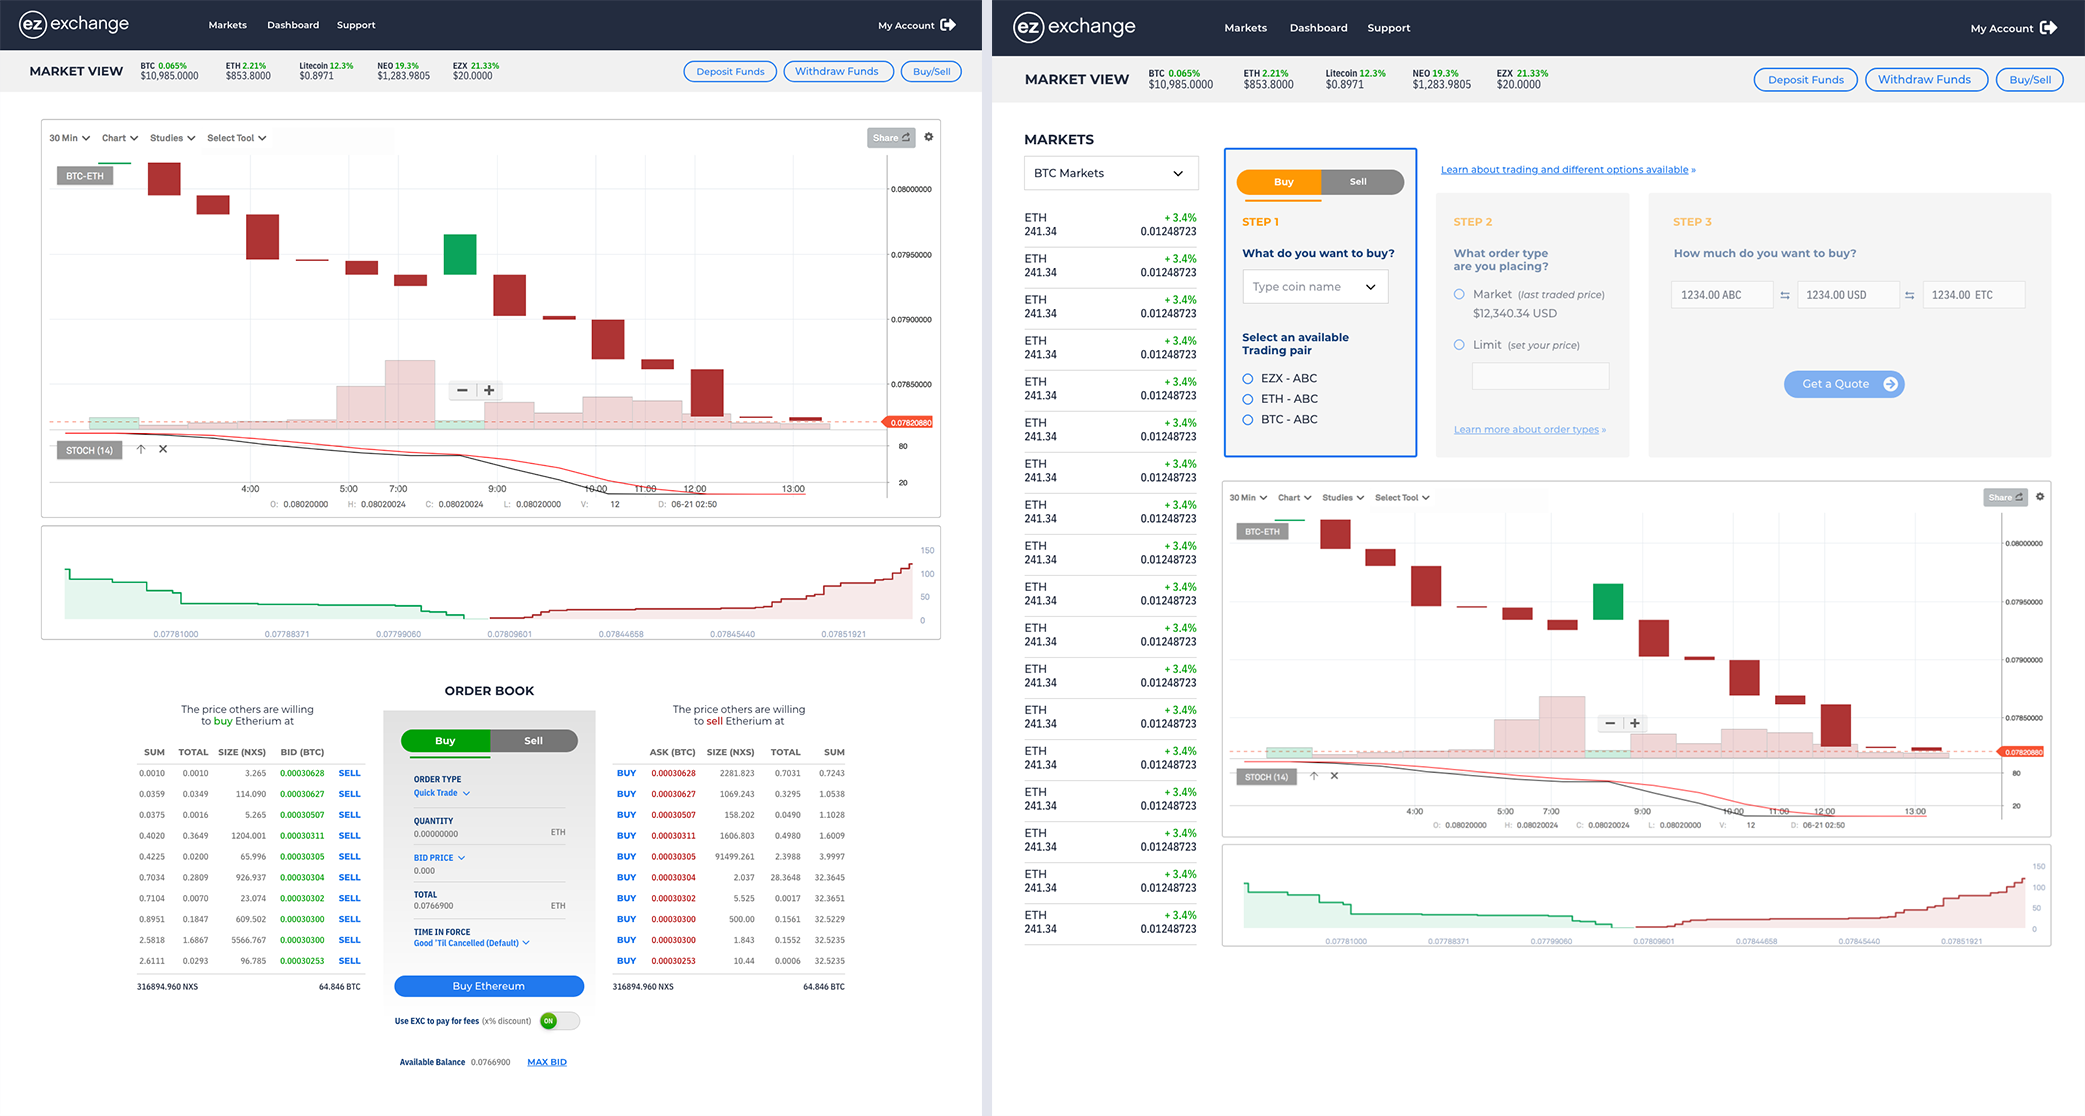Image resolution: width=2085 pixels, height=1116 pixels.
Task: Click the My Account logout icon in right window
Action: pos(2048,28)
